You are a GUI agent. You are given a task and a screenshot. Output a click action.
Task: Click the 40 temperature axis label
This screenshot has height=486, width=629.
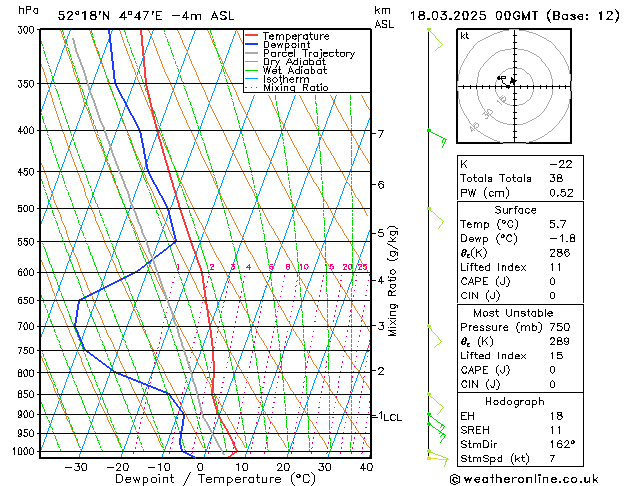pos(366,467)
